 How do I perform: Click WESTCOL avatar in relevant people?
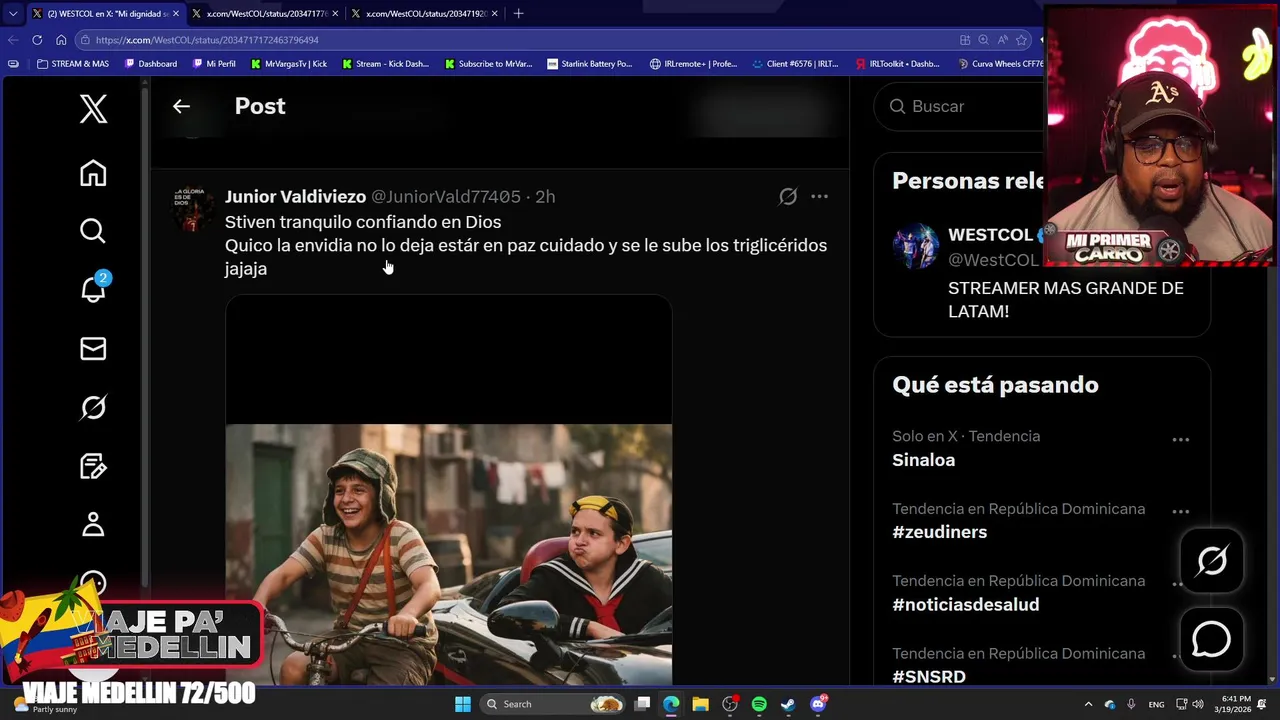[915, 247]
